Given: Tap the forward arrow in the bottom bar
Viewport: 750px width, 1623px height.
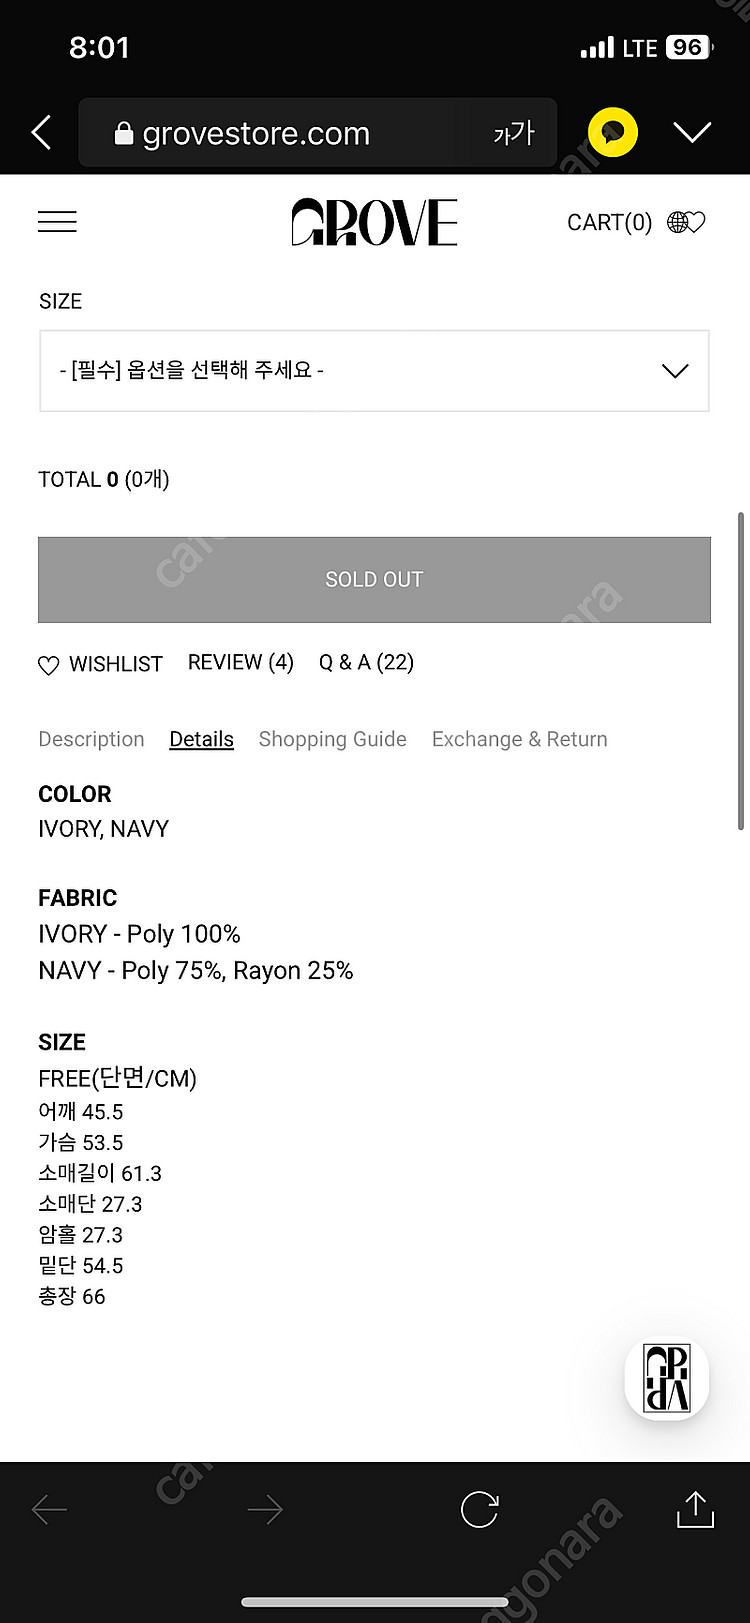Looking at the screenshot, I should (265, 1510).
